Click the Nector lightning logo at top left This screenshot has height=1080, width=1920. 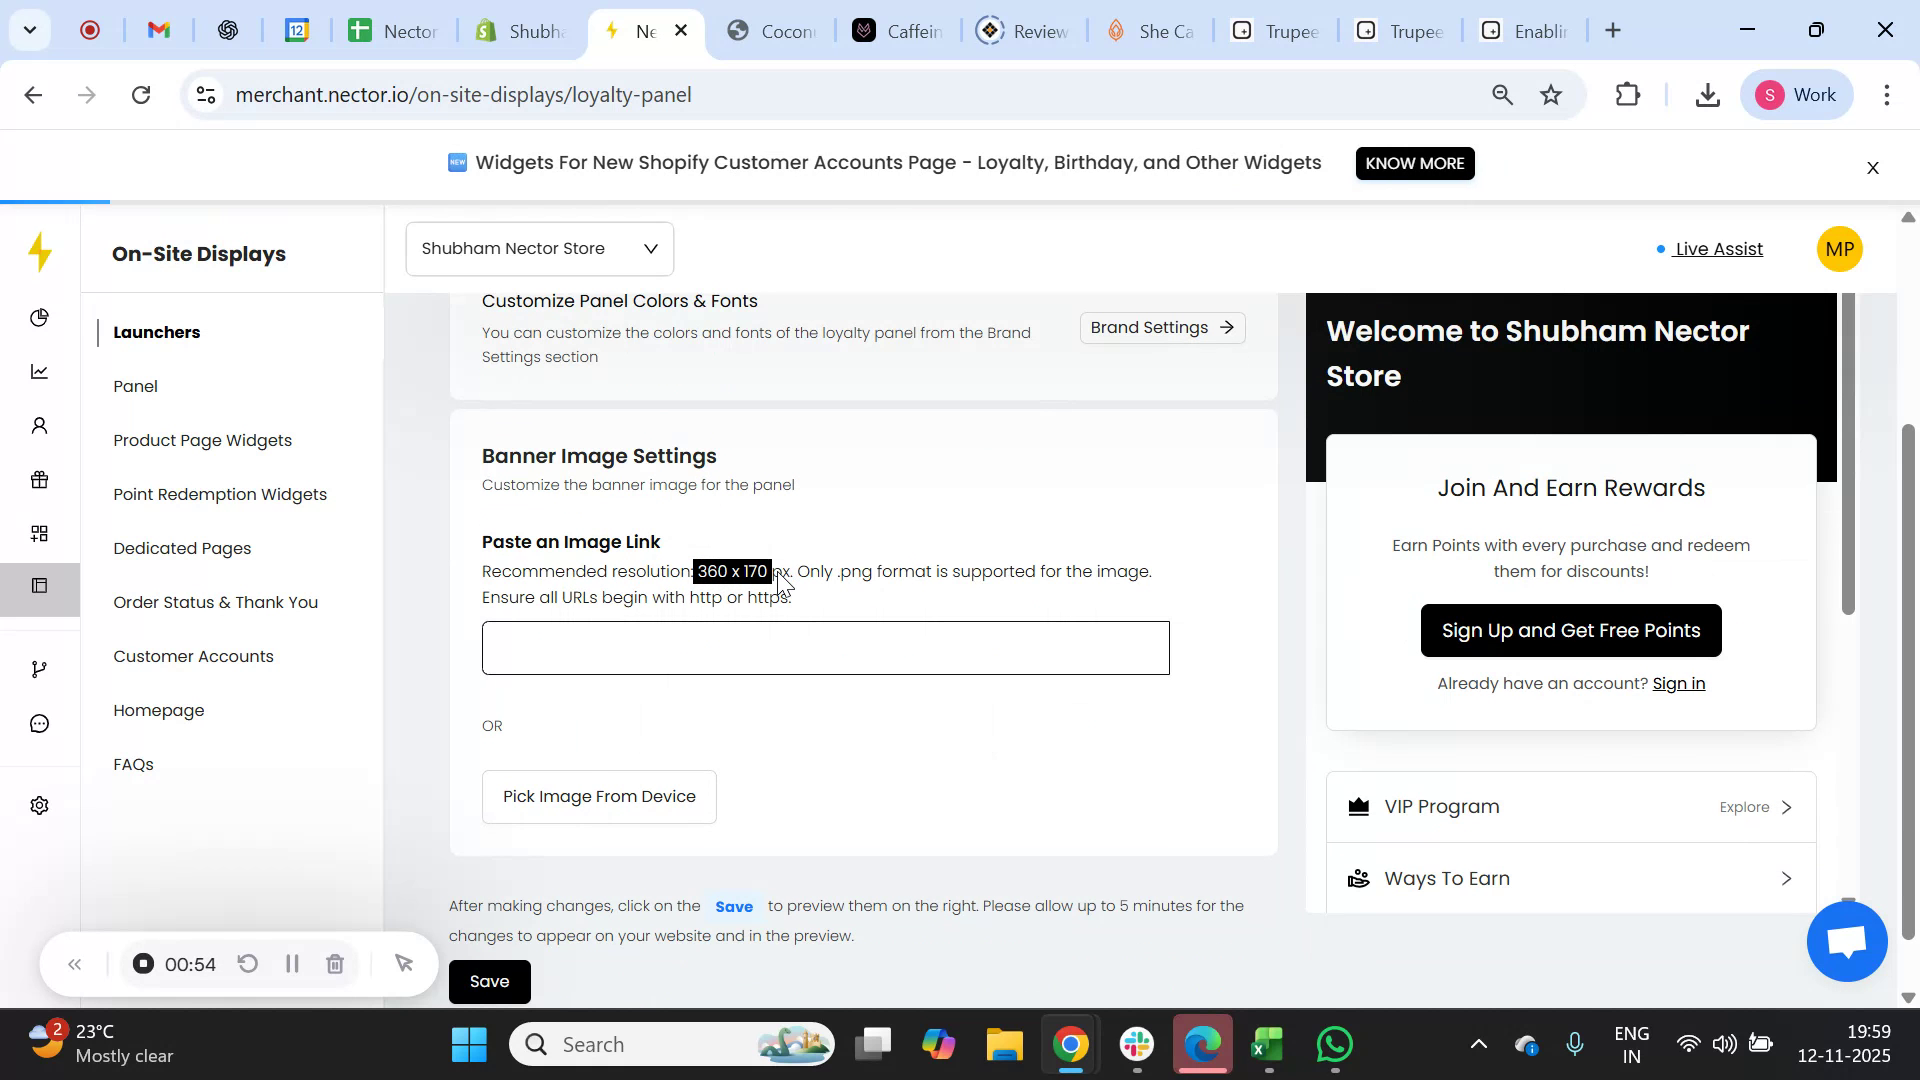pos(40,253)
